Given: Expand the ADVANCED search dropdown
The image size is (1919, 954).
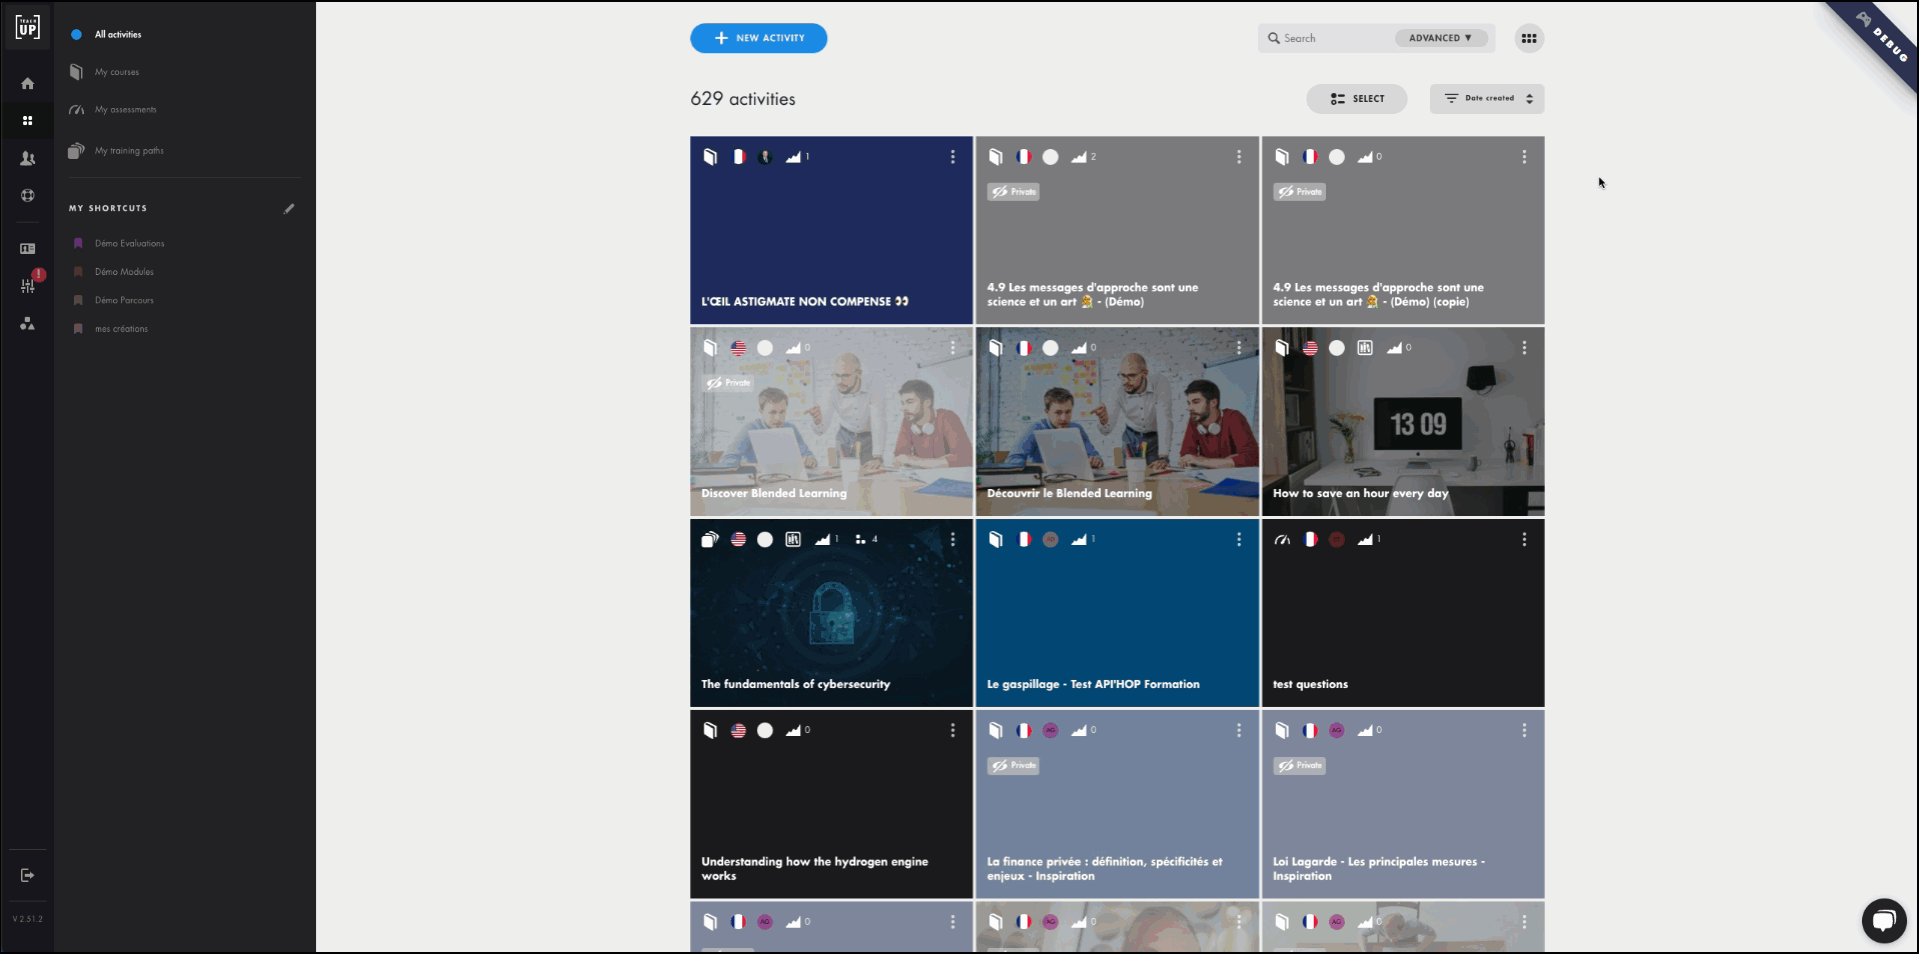Looking at the screenshot, I should (1440, 37).
